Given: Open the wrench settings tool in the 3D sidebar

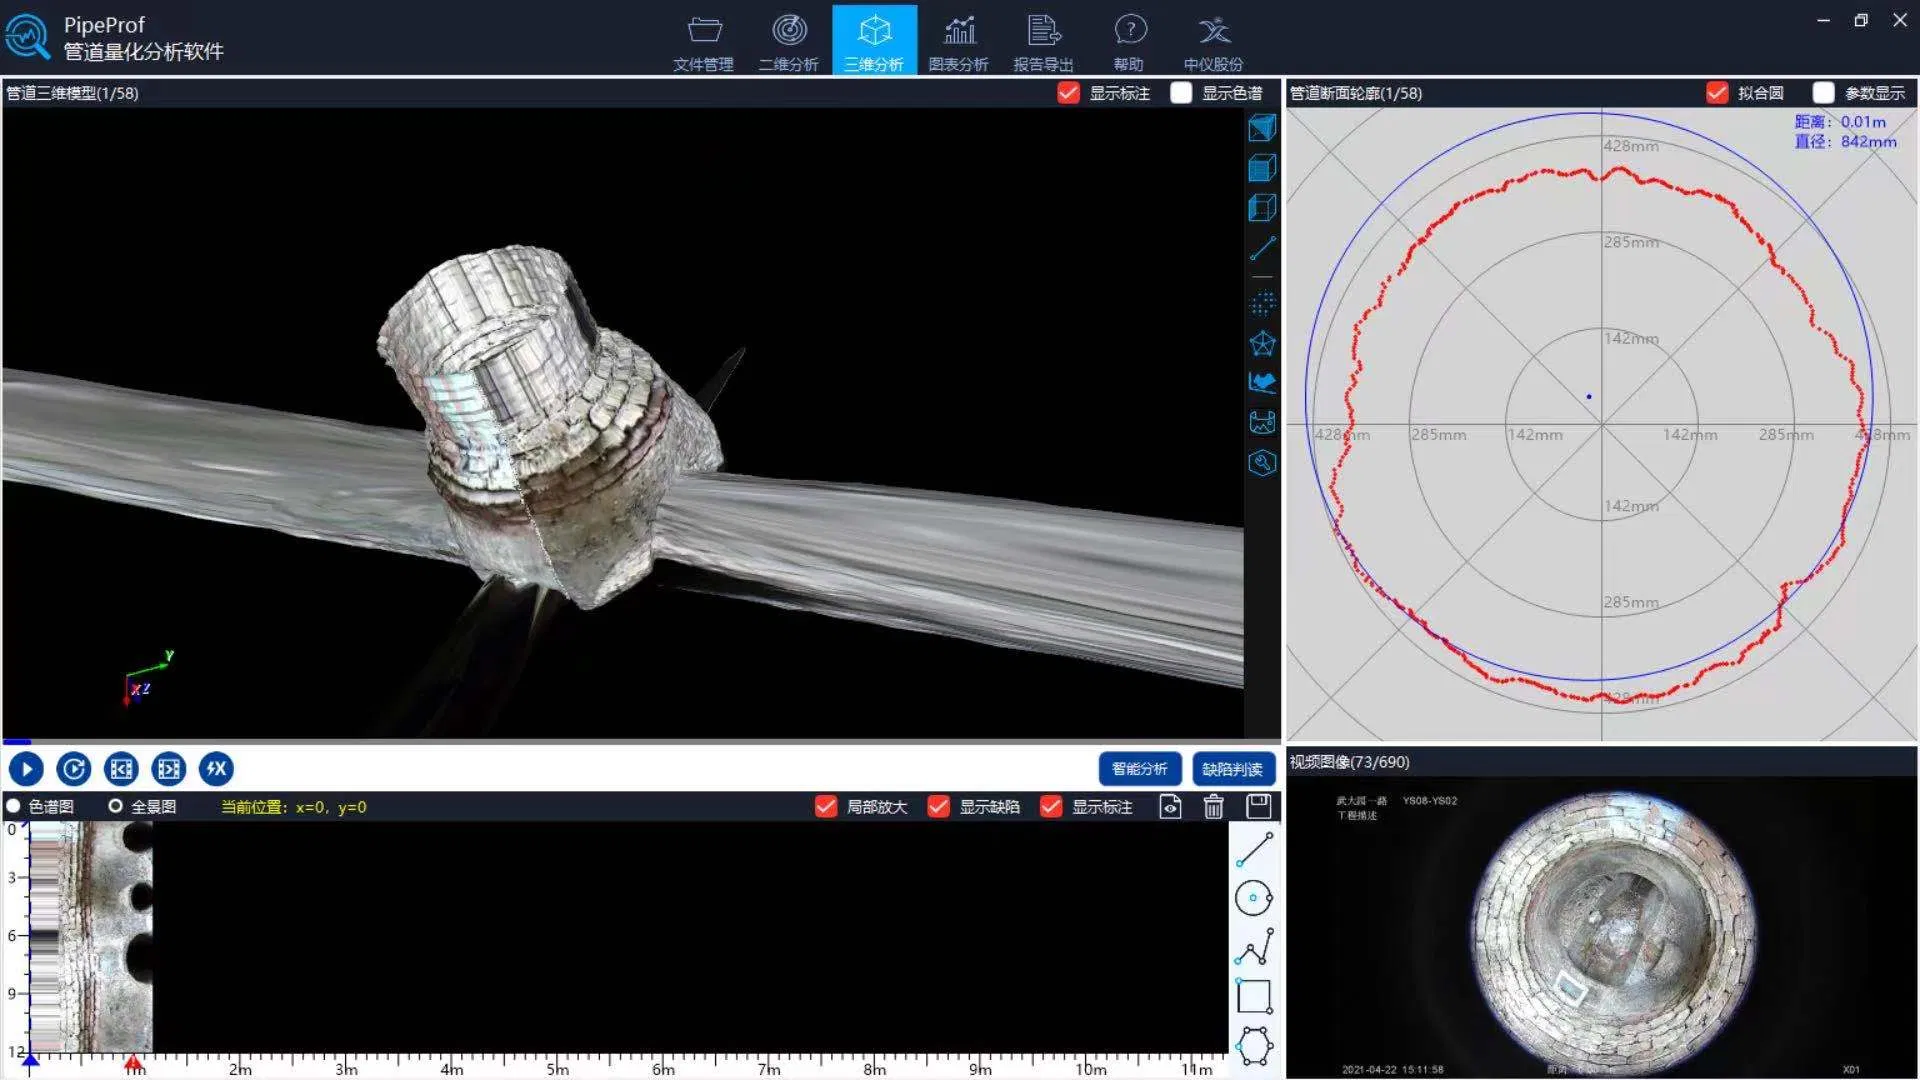Looking at the screenshot, I should (x=1262, y=464).
